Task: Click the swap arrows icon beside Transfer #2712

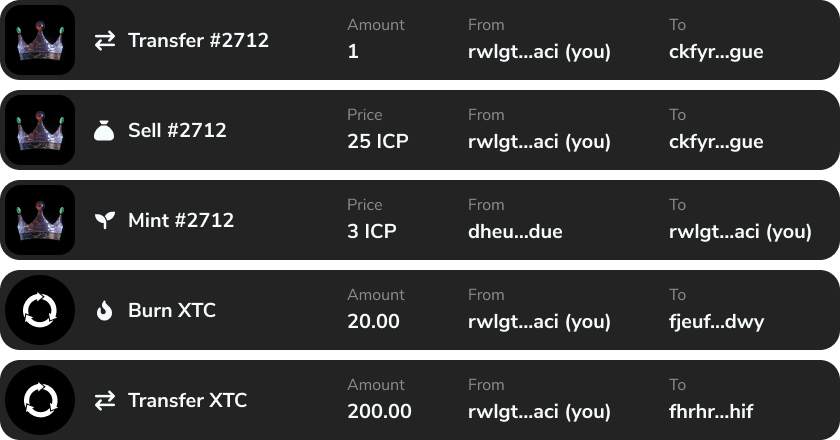Action: 105,41
